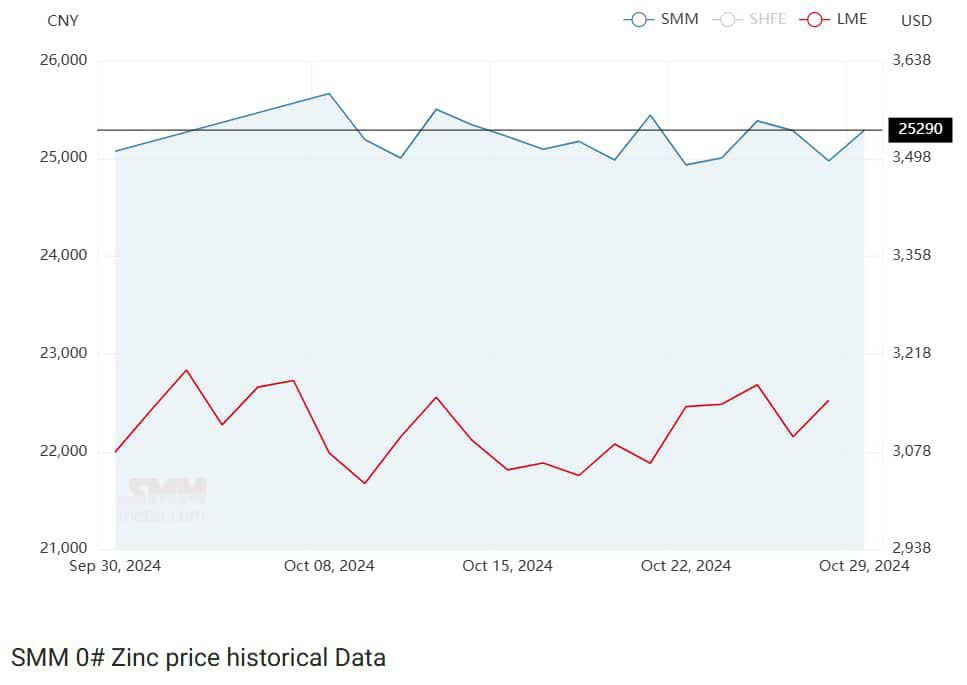This screenshot has width=967, height=685.
Task: Click the CNY axis unit label
Action: [63, 20]
